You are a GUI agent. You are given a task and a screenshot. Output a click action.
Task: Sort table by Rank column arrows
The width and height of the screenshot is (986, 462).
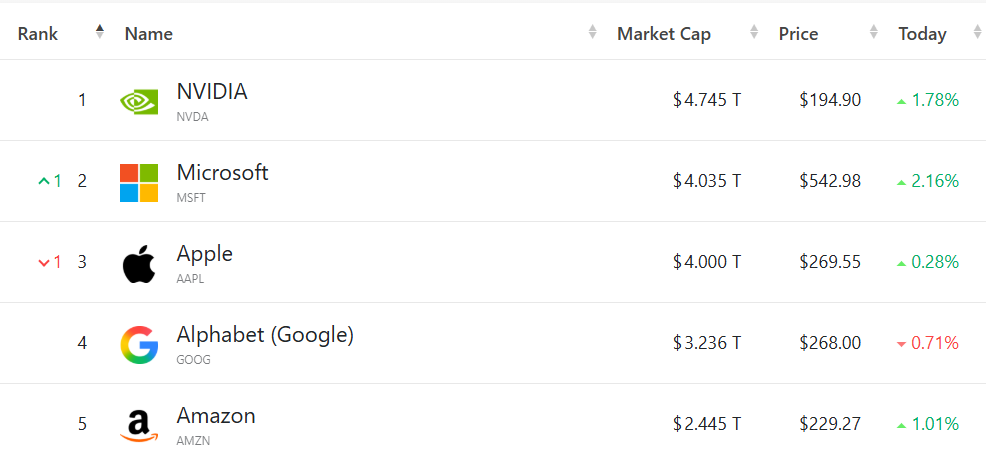click(100, 32)
